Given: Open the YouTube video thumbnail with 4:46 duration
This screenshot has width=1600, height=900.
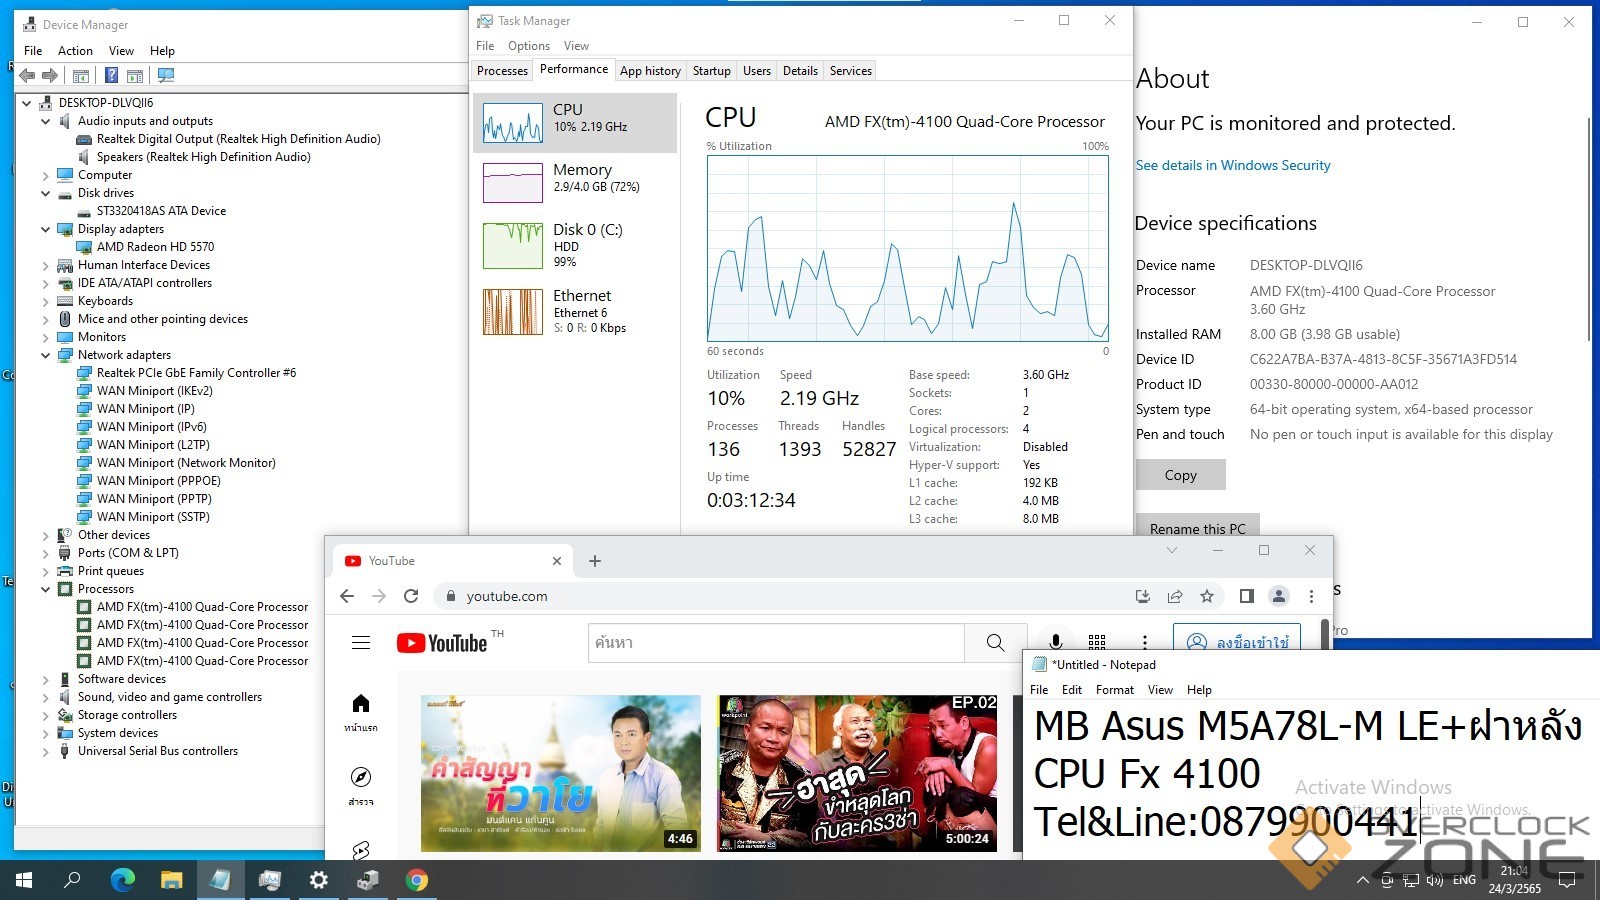Looking at the screenshot, I should (x=560, y=773).
